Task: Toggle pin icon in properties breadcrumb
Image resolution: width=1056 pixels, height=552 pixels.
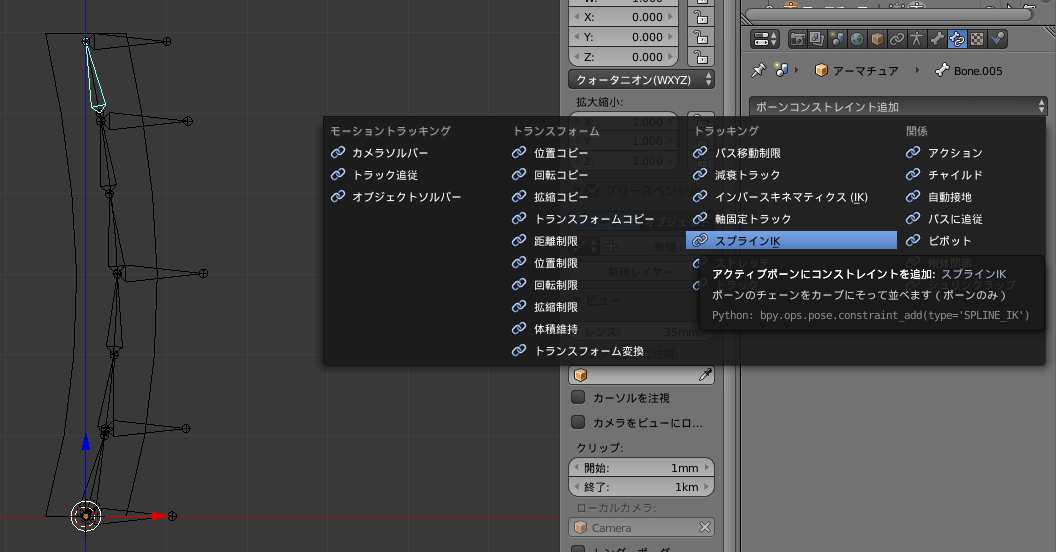Action: [759, 70]
